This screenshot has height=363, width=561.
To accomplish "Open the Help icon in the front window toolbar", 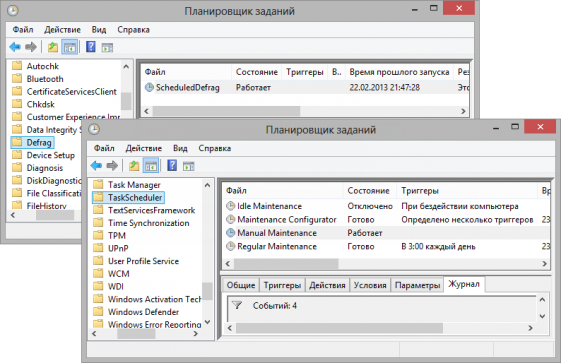I will coord(172,165).
